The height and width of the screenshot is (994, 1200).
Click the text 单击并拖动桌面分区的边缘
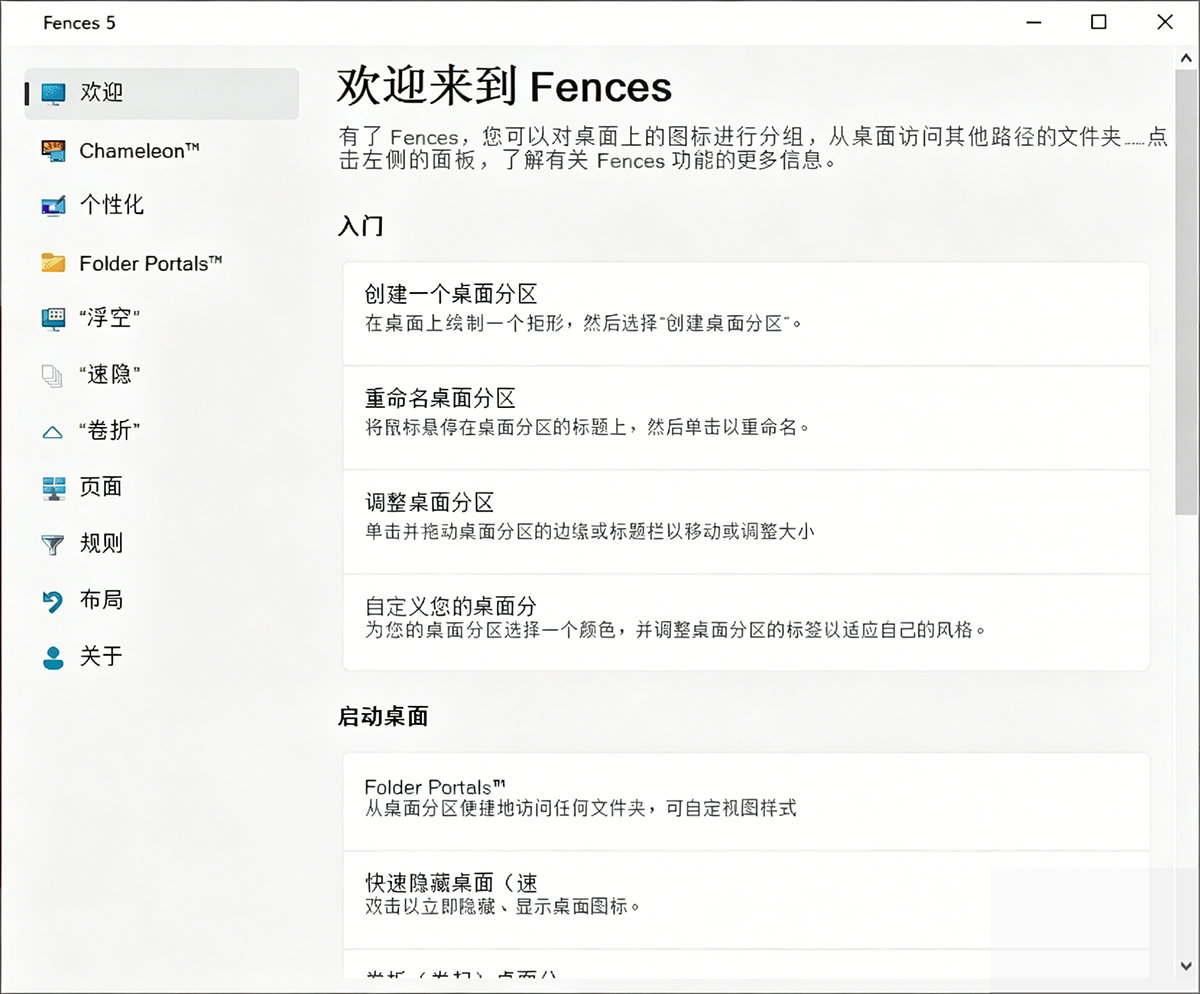[x=481, y=531]
